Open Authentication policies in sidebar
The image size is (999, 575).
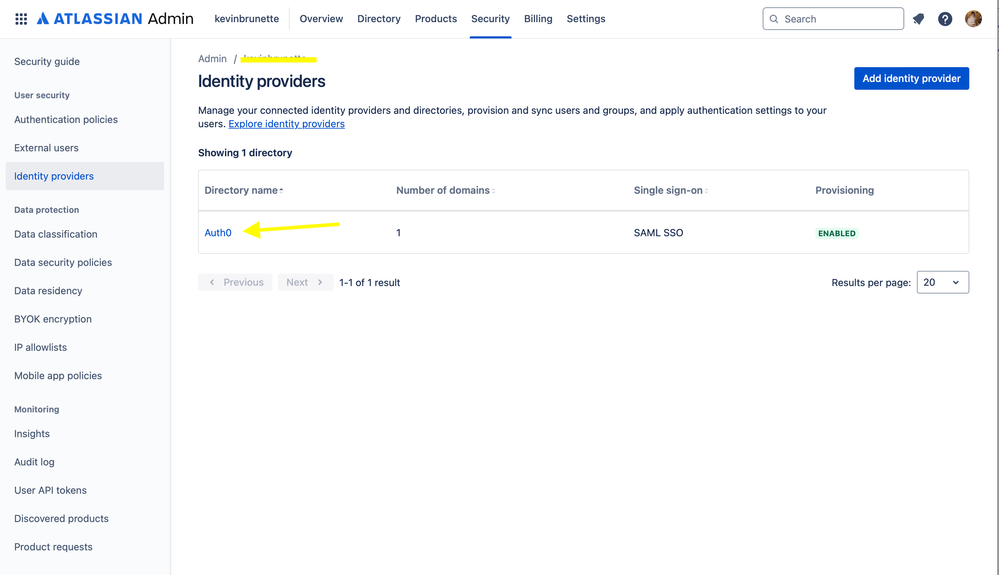pyautogui.click(x=66, y=120)
